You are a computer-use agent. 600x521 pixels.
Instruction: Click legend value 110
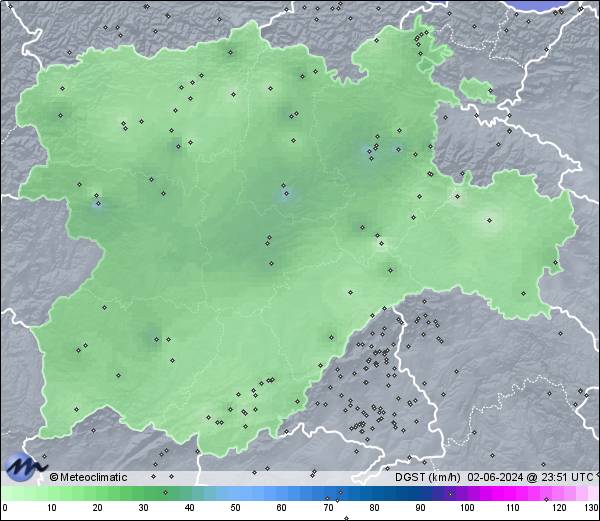click(x=513, y=508)
